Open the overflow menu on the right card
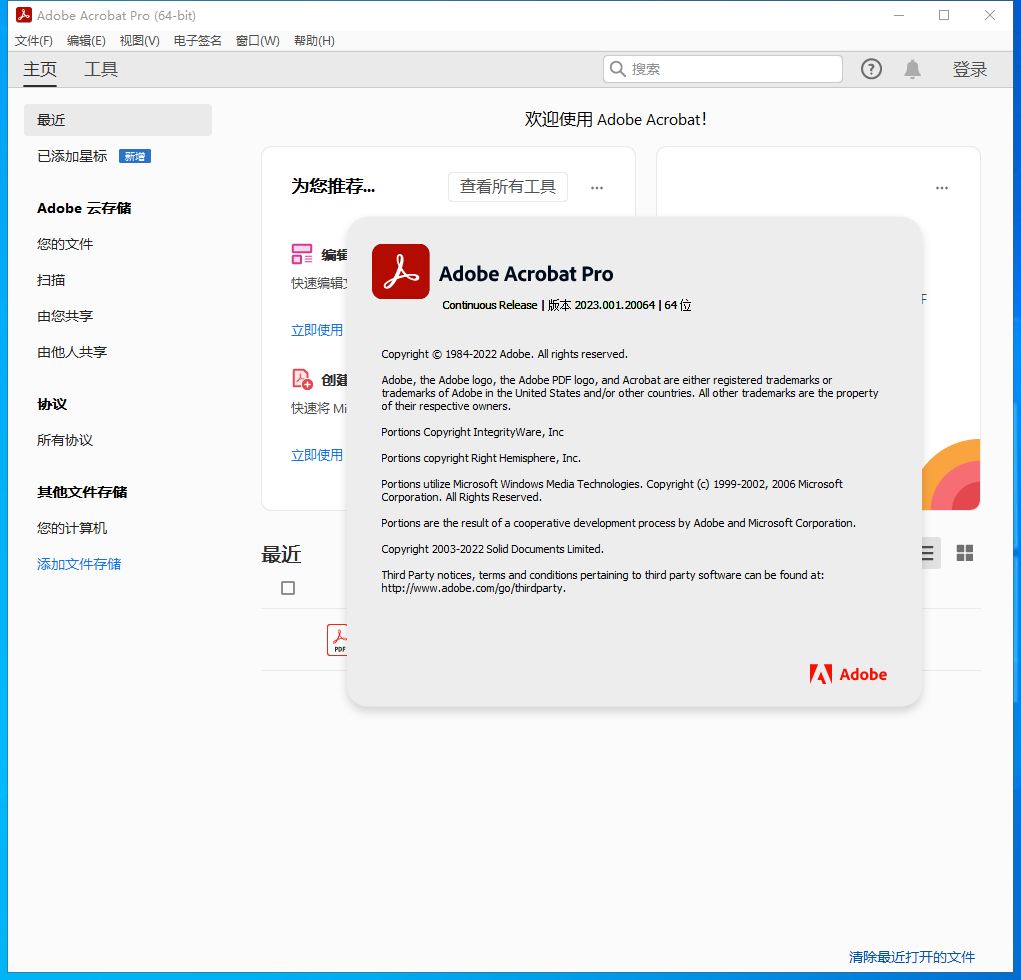The height and width of the screenshot is (980, 1021). [x=941, y=187]
